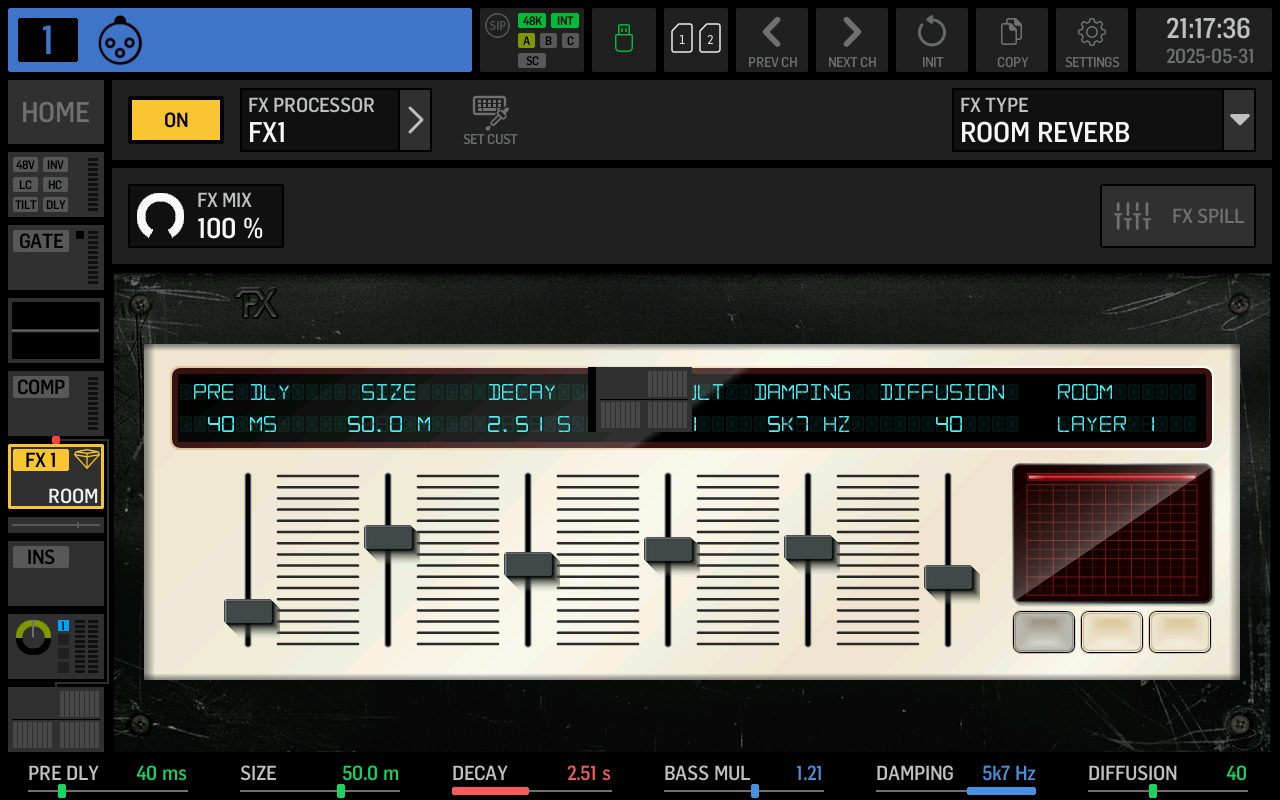1280x800 pixels.
Task: Toggle the SIP solo-in-place button
Action: (x=497, y=26)
